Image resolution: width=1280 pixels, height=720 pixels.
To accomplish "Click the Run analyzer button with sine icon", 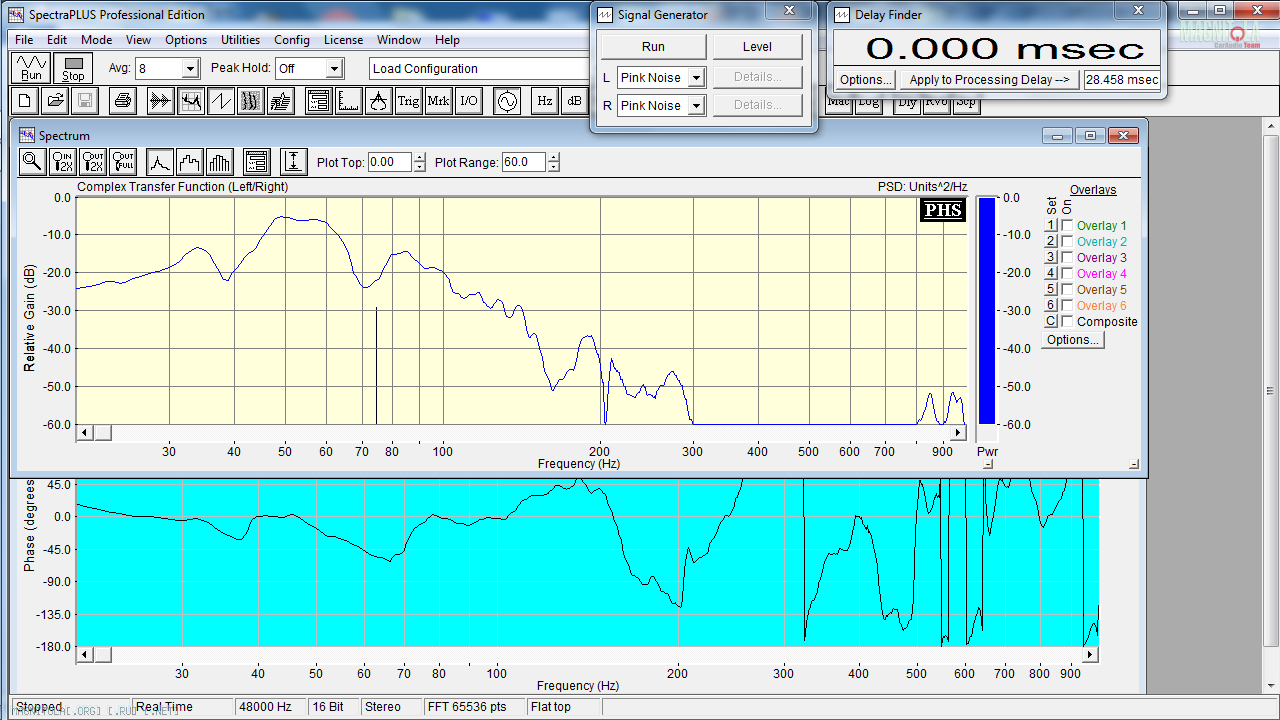I will click(32, 68).
